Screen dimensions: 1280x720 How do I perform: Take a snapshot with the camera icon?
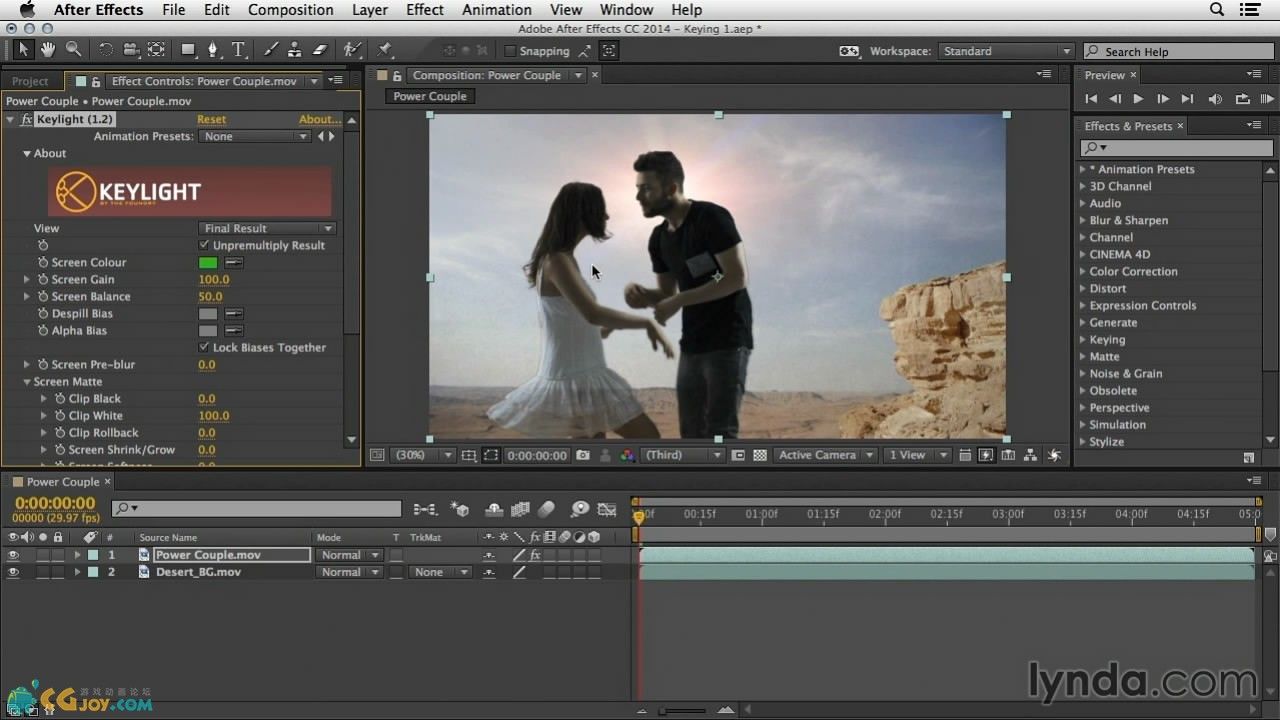[583, 455]
